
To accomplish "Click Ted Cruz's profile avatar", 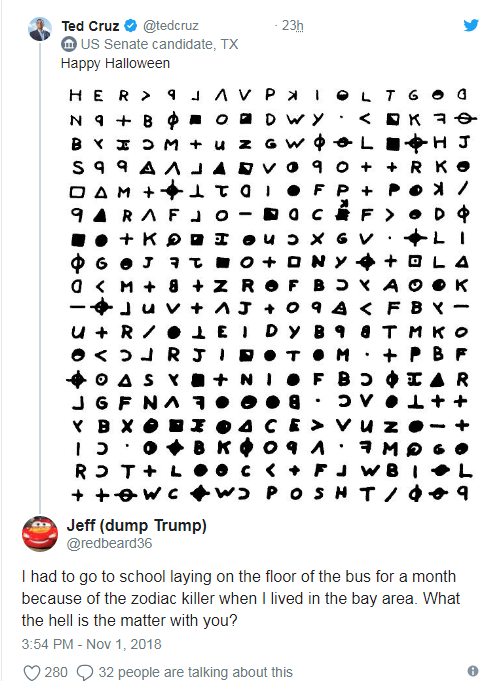I will 40,30.
